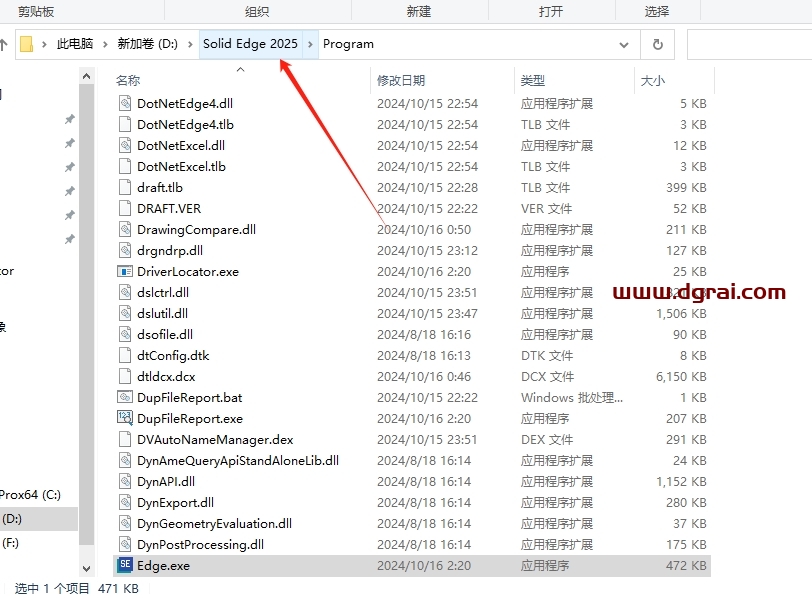Click the Solid Edge icon of Edge.exe
812x598 pixels.
coord(125,565)
